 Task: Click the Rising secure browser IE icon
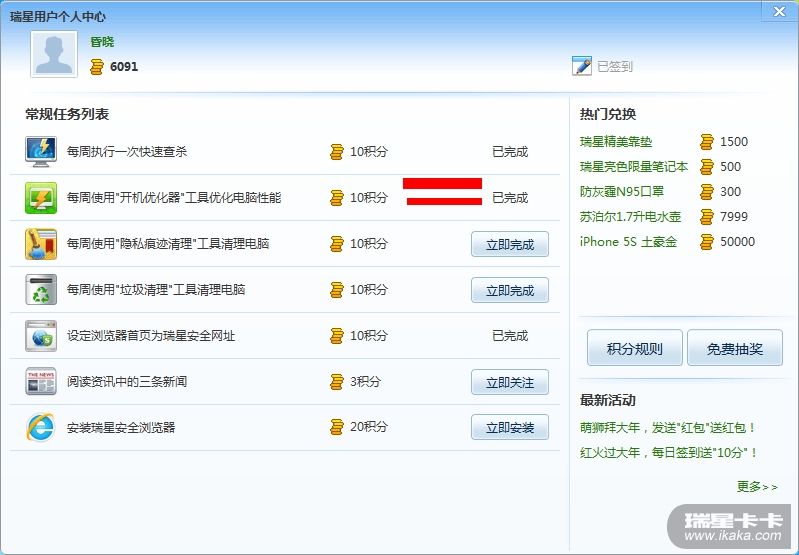[x=41, y=427]
